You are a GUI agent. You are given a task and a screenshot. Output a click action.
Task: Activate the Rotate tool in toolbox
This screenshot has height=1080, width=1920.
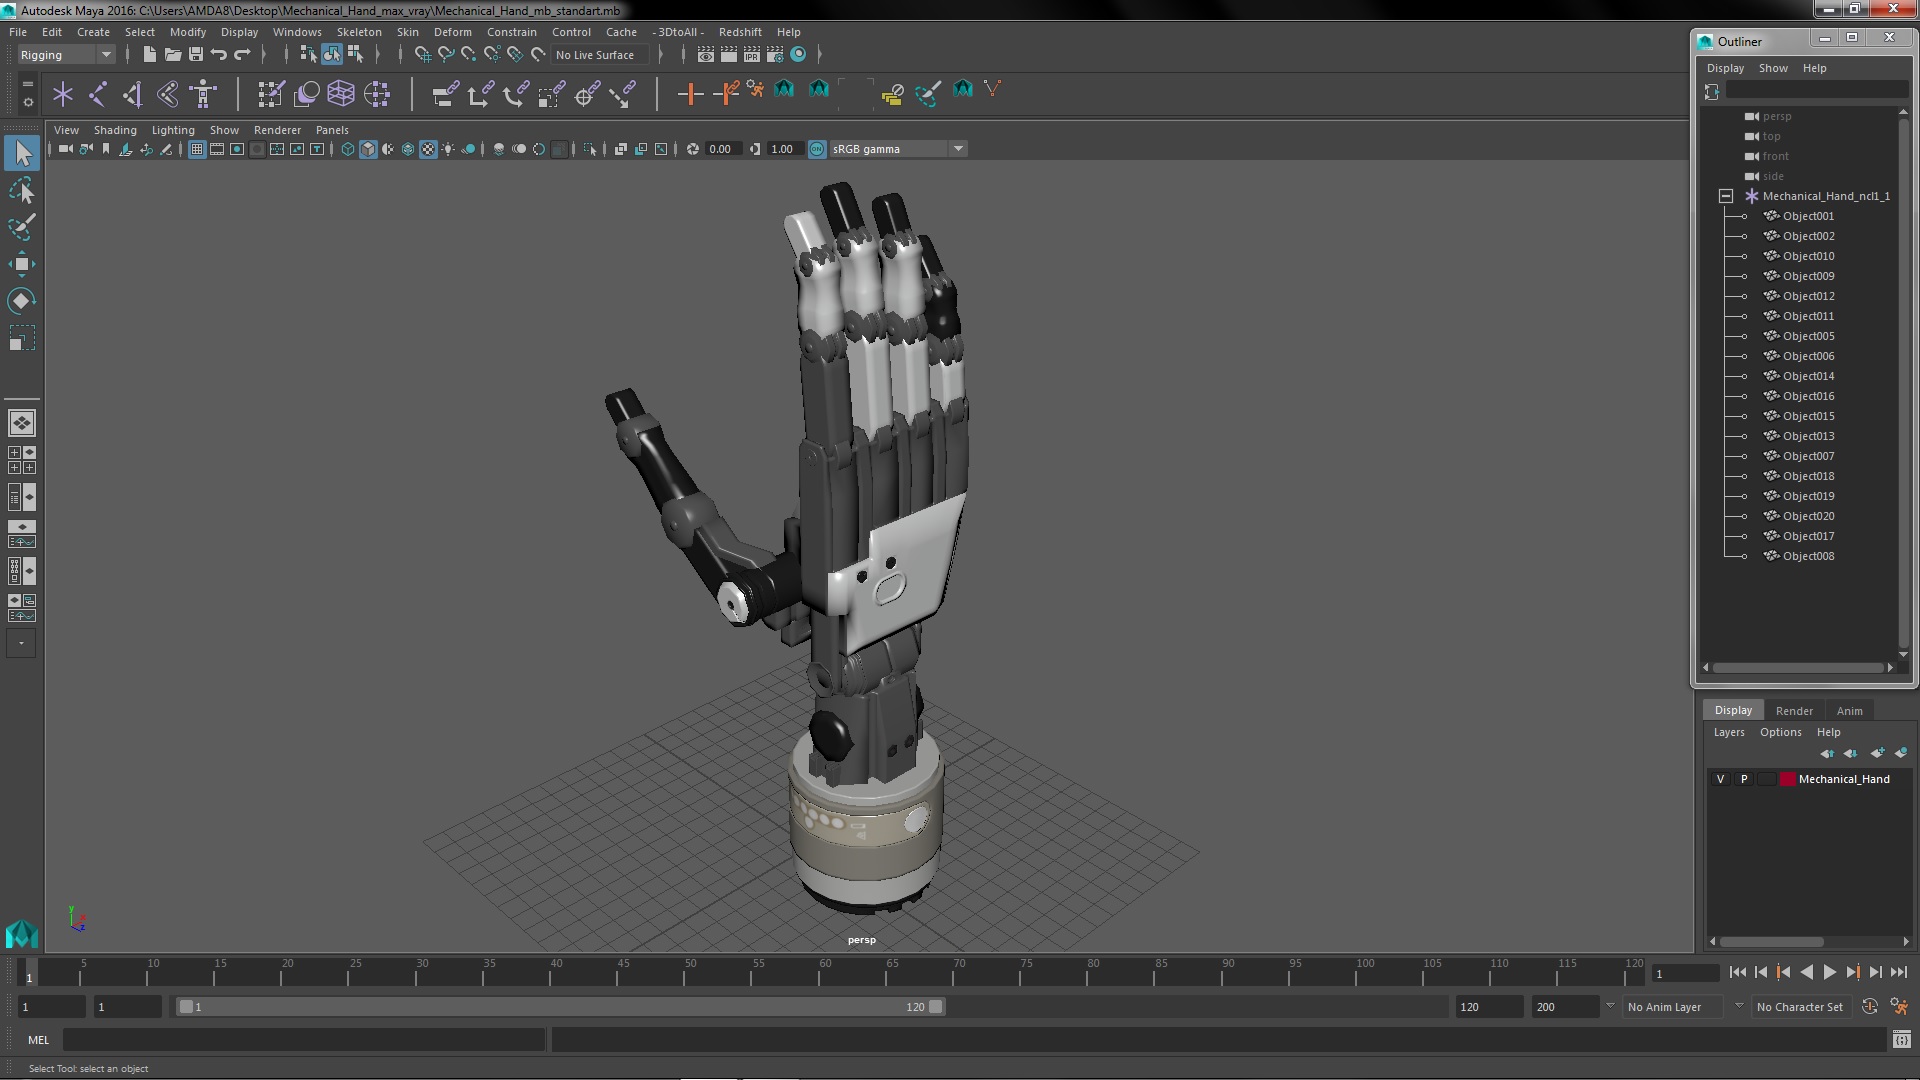coord(22,301)
